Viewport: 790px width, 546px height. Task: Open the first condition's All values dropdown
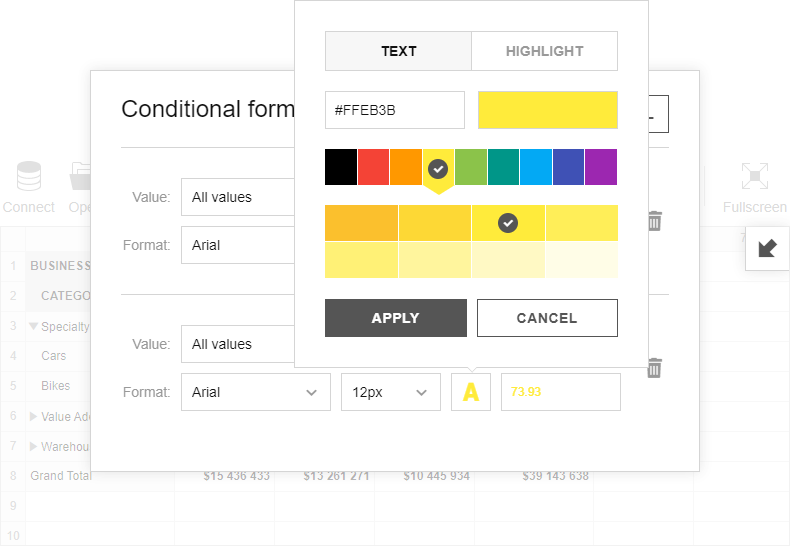(240, 197)
